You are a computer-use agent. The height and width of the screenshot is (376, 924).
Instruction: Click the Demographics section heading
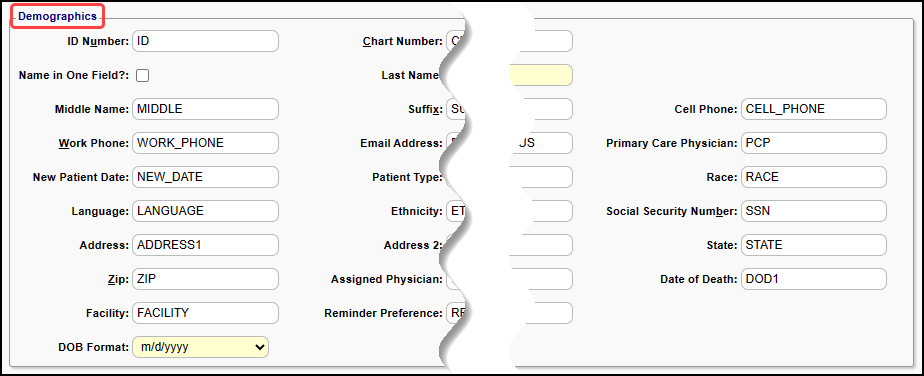point(57,17)
